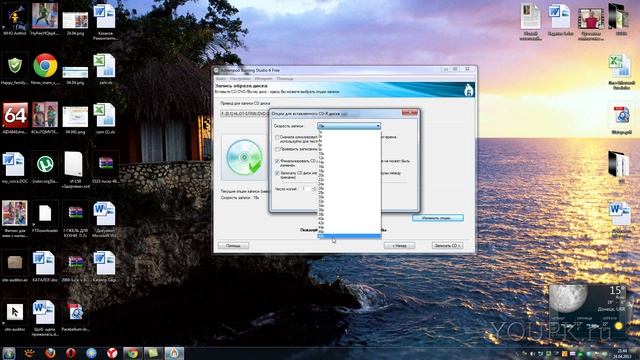
Task: Enable the simulate-first (Сначала симулировать) checkbox
Action: pos(277,137)
